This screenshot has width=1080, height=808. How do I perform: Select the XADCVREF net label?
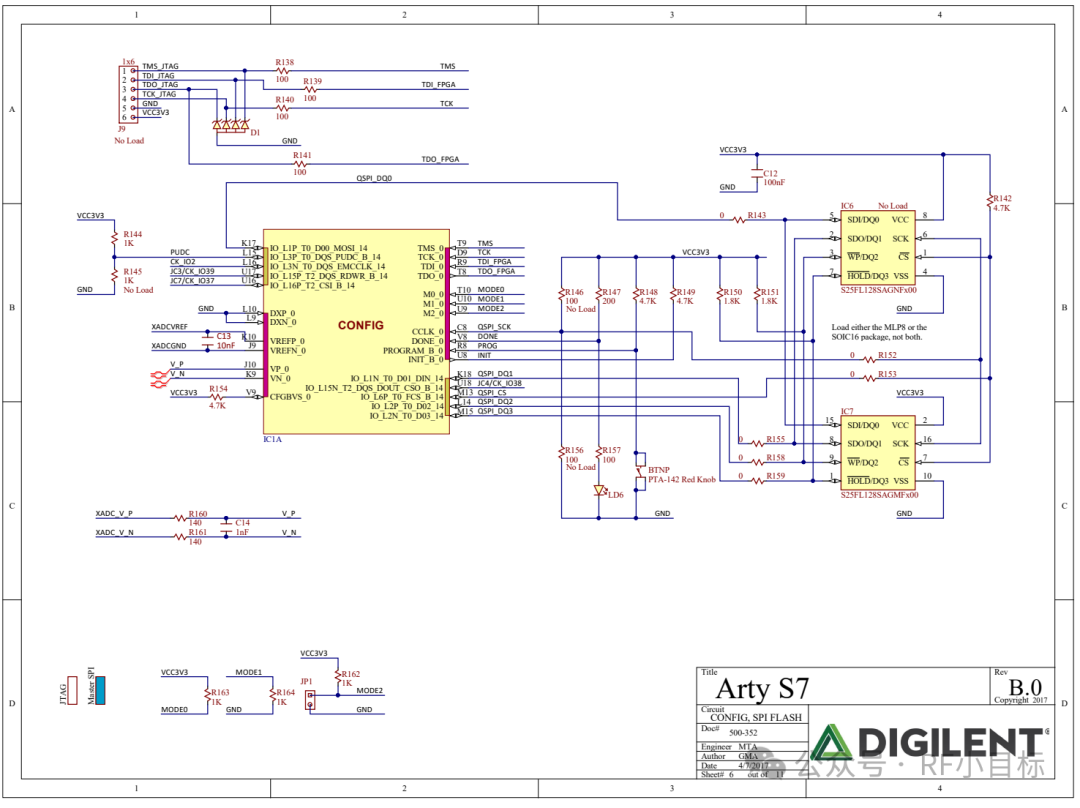(169, 327)
